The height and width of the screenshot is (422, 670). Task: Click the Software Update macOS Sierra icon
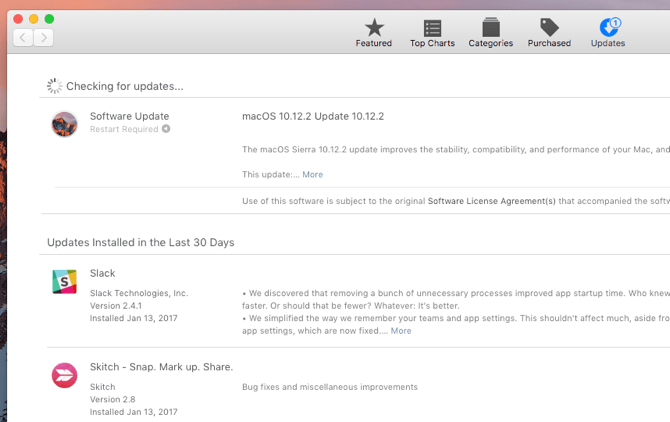tap(64, 124)
